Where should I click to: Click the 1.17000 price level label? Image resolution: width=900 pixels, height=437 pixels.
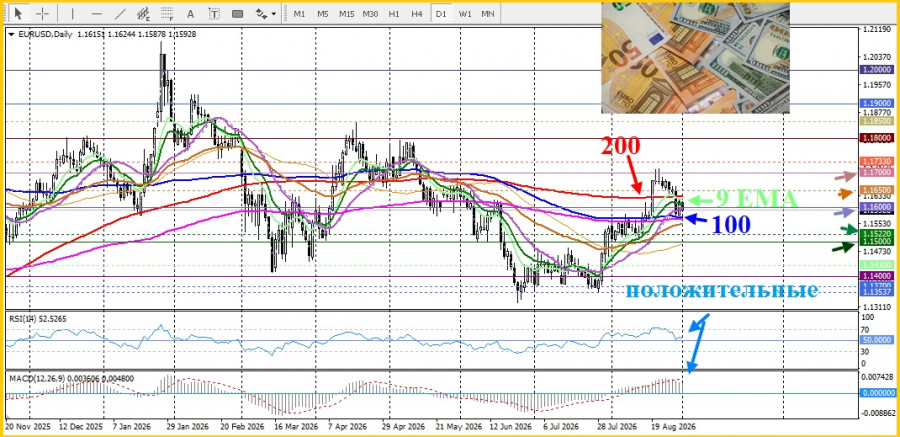coord(875,172)
